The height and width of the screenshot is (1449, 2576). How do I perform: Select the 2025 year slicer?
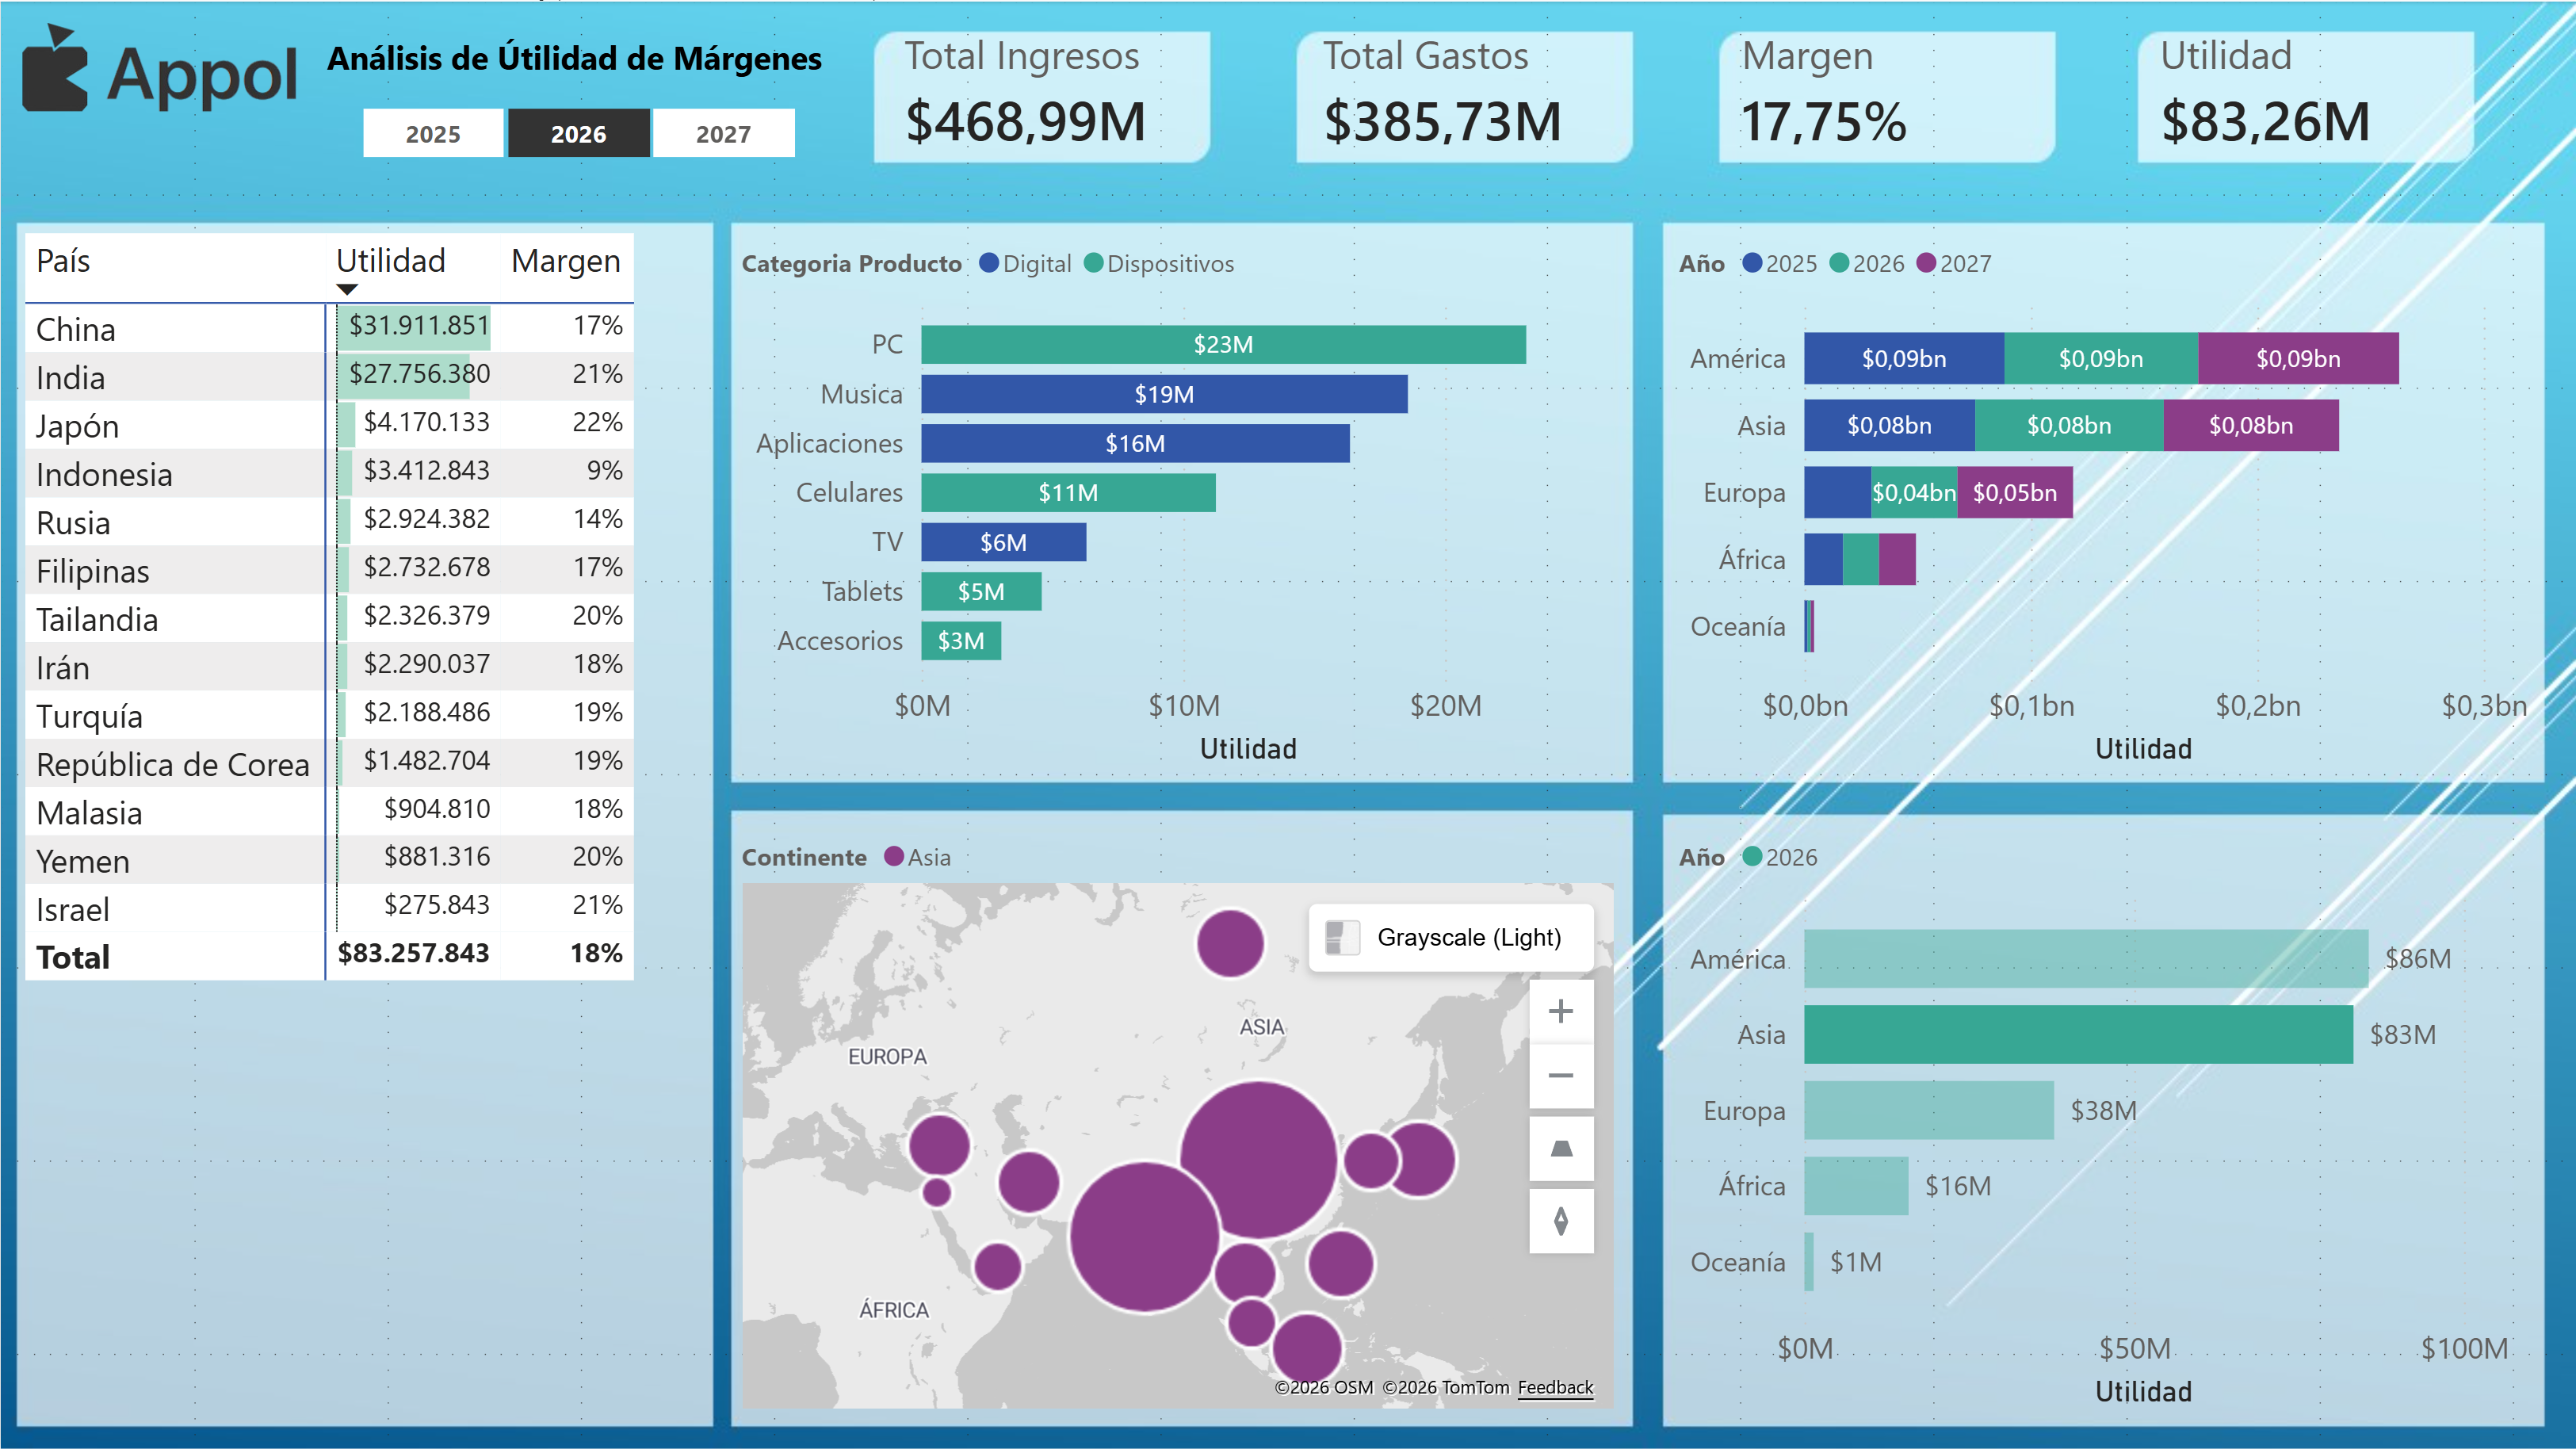(433, 134)
